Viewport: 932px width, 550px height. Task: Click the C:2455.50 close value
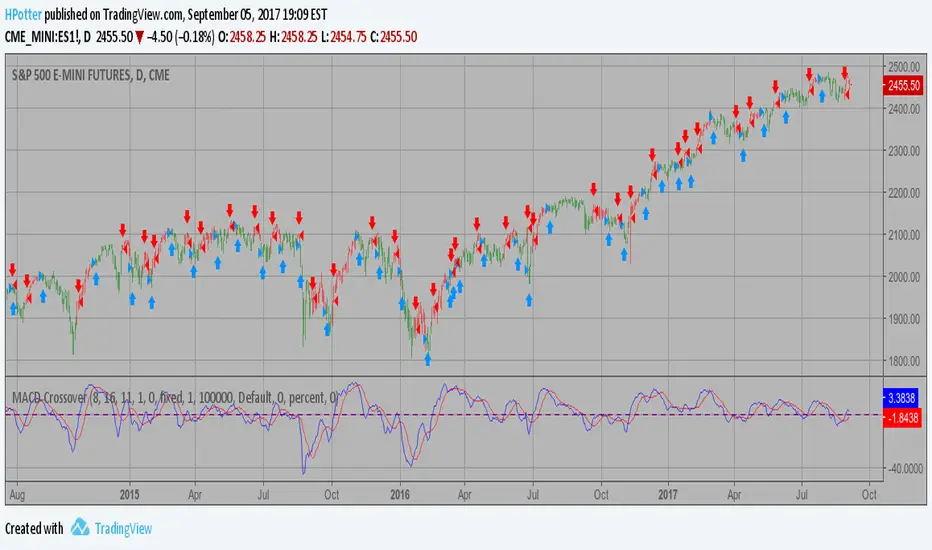(393, 37)
